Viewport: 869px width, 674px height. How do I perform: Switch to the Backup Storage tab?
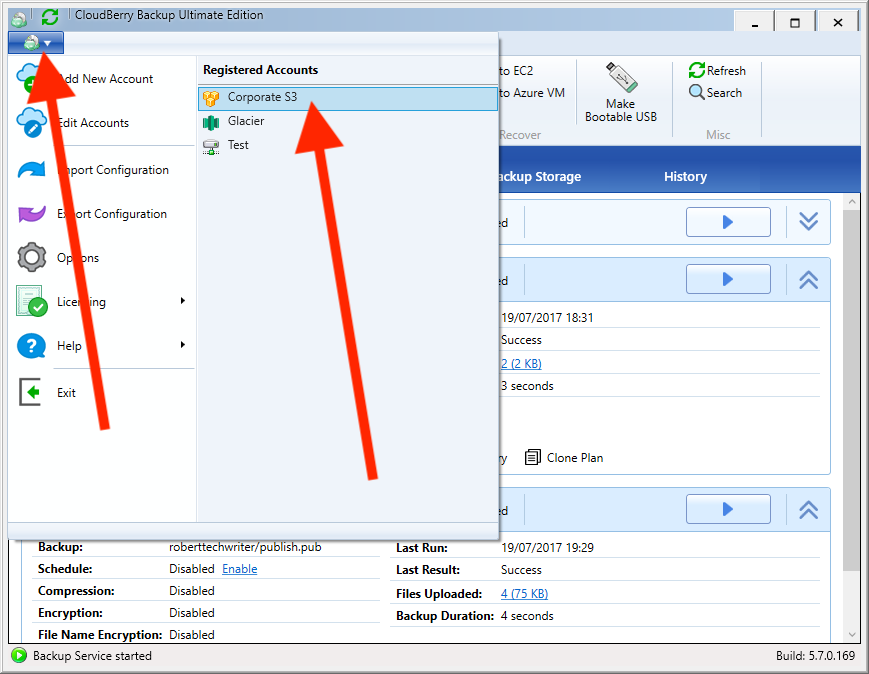pos(539,176)
